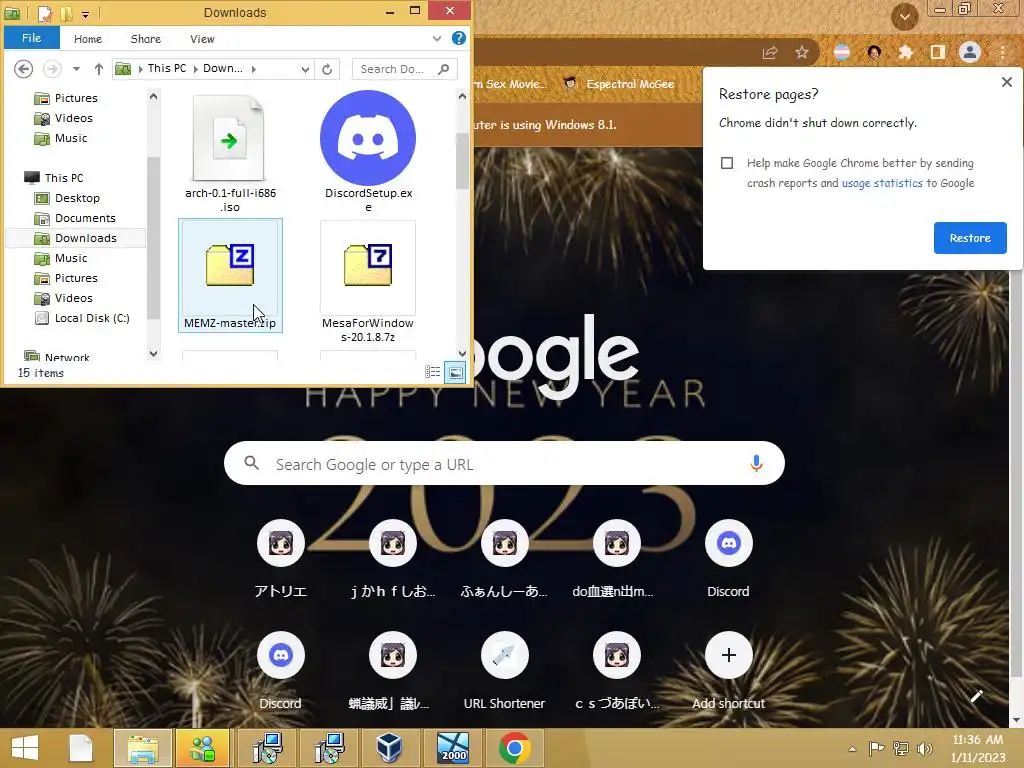Open the VirtualBox cube taskbar icon
Image resolution: width=1024 pixels, height=768 pixels.
pyautogui.click(x=390, y=748)
